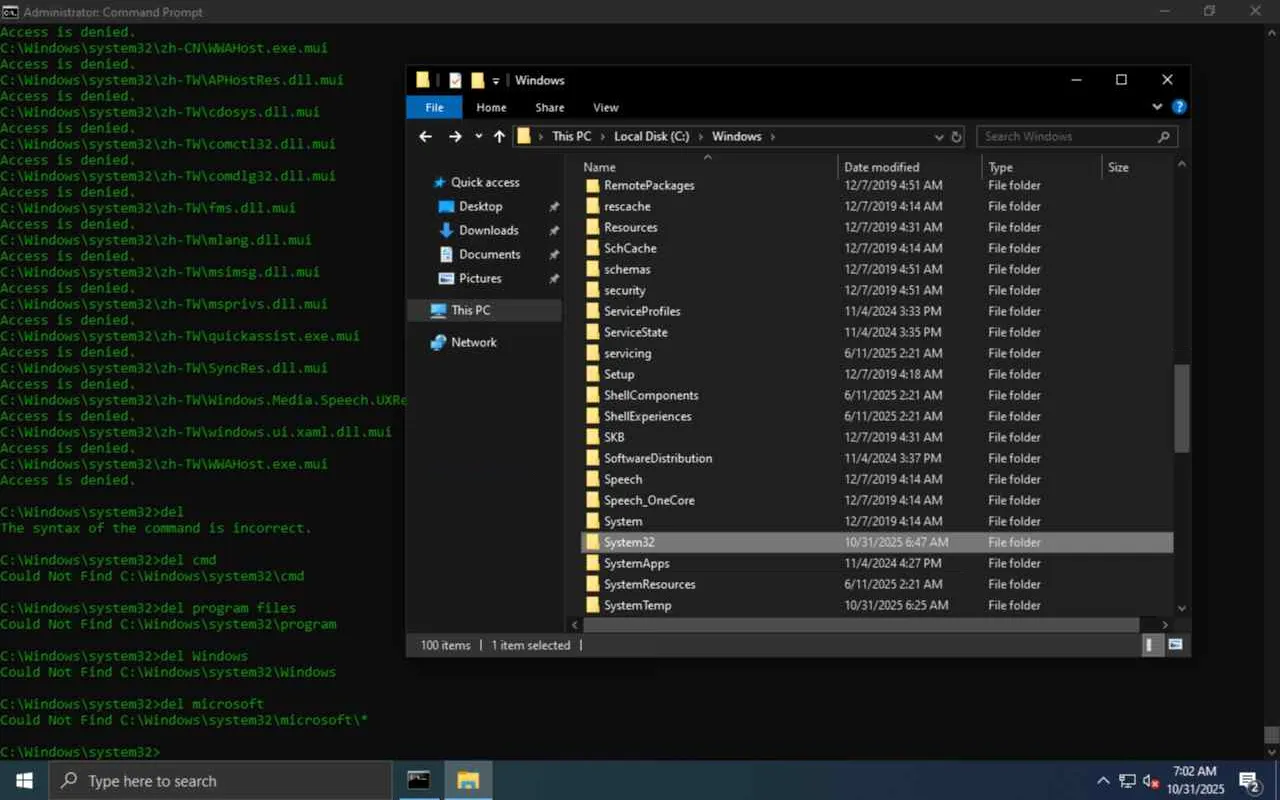The width and height of the screenshot is (1280, 800).
Task: Expand the chevron after Local Disk (C:)
Action: pos(701,137)
